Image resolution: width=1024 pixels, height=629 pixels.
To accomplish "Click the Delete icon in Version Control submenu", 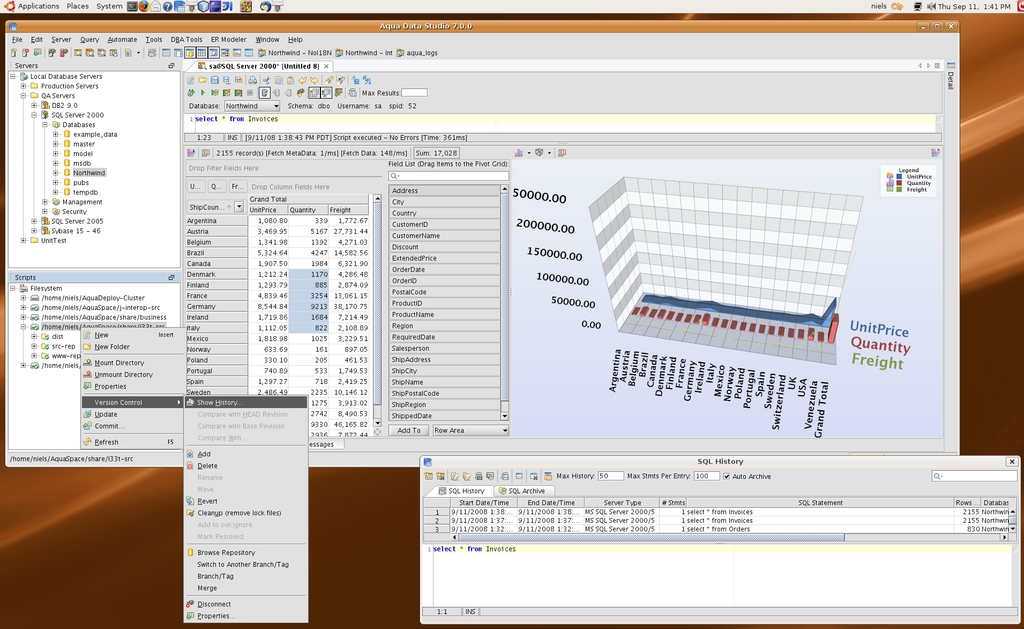I will (190, 466).
